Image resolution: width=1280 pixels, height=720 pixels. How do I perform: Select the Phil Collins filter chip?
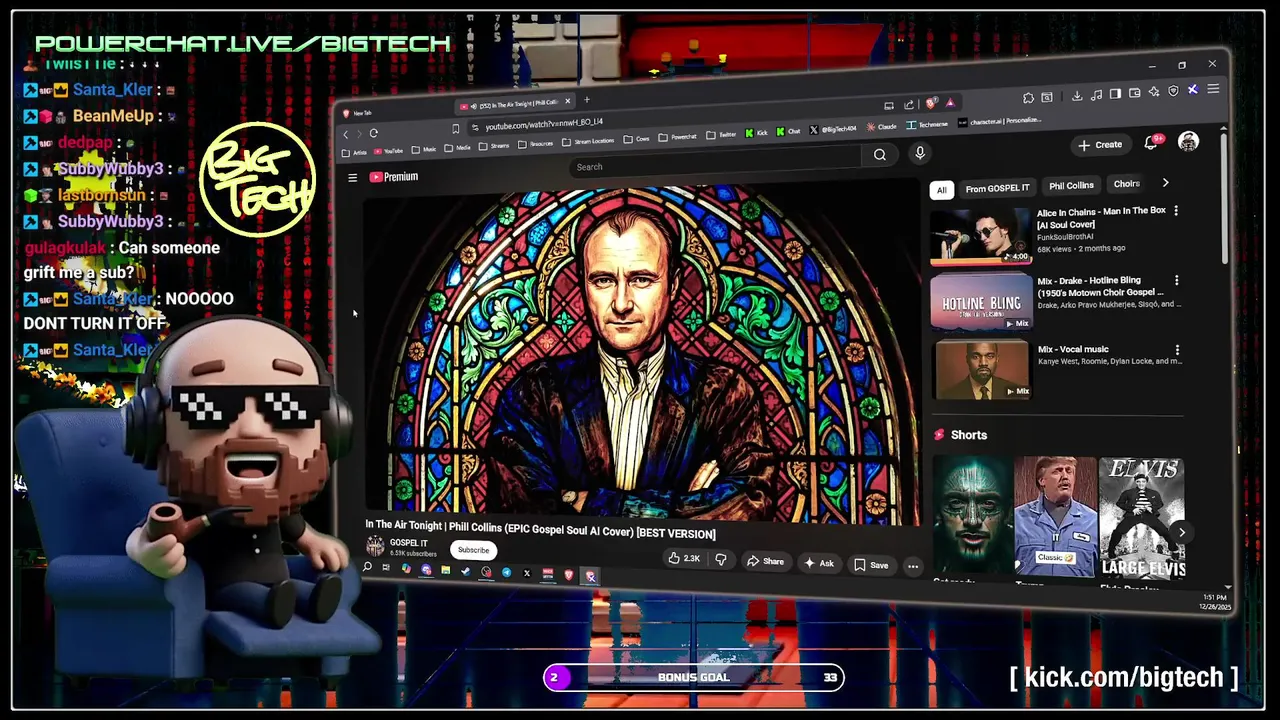1071,185
